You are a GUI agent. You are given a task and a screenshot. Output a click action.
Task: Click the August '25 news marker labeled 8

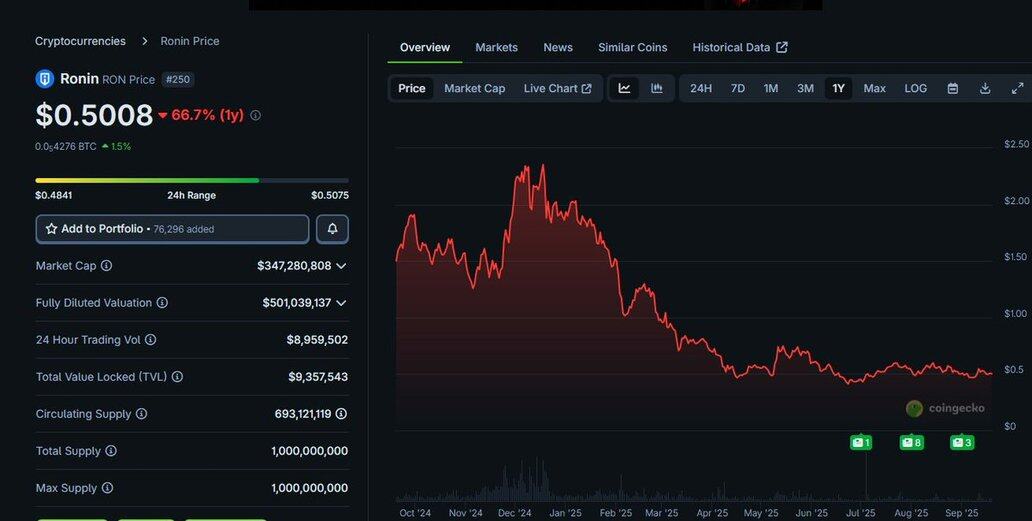pos(912,443)
